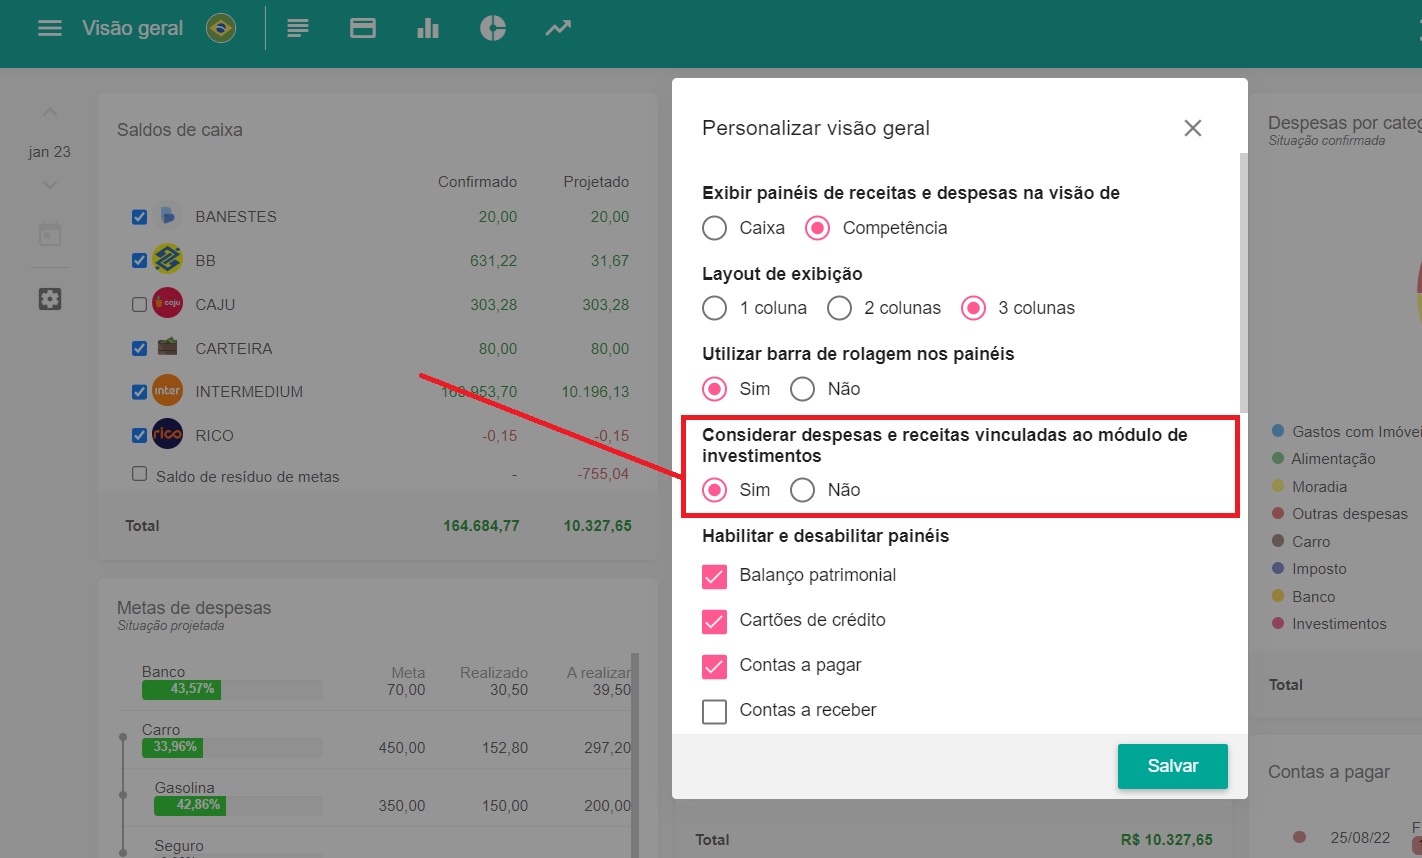Click the dialog's vertical scrollbar
The height and width of the screenshot is (858, 1422).
click(1243, 280)
